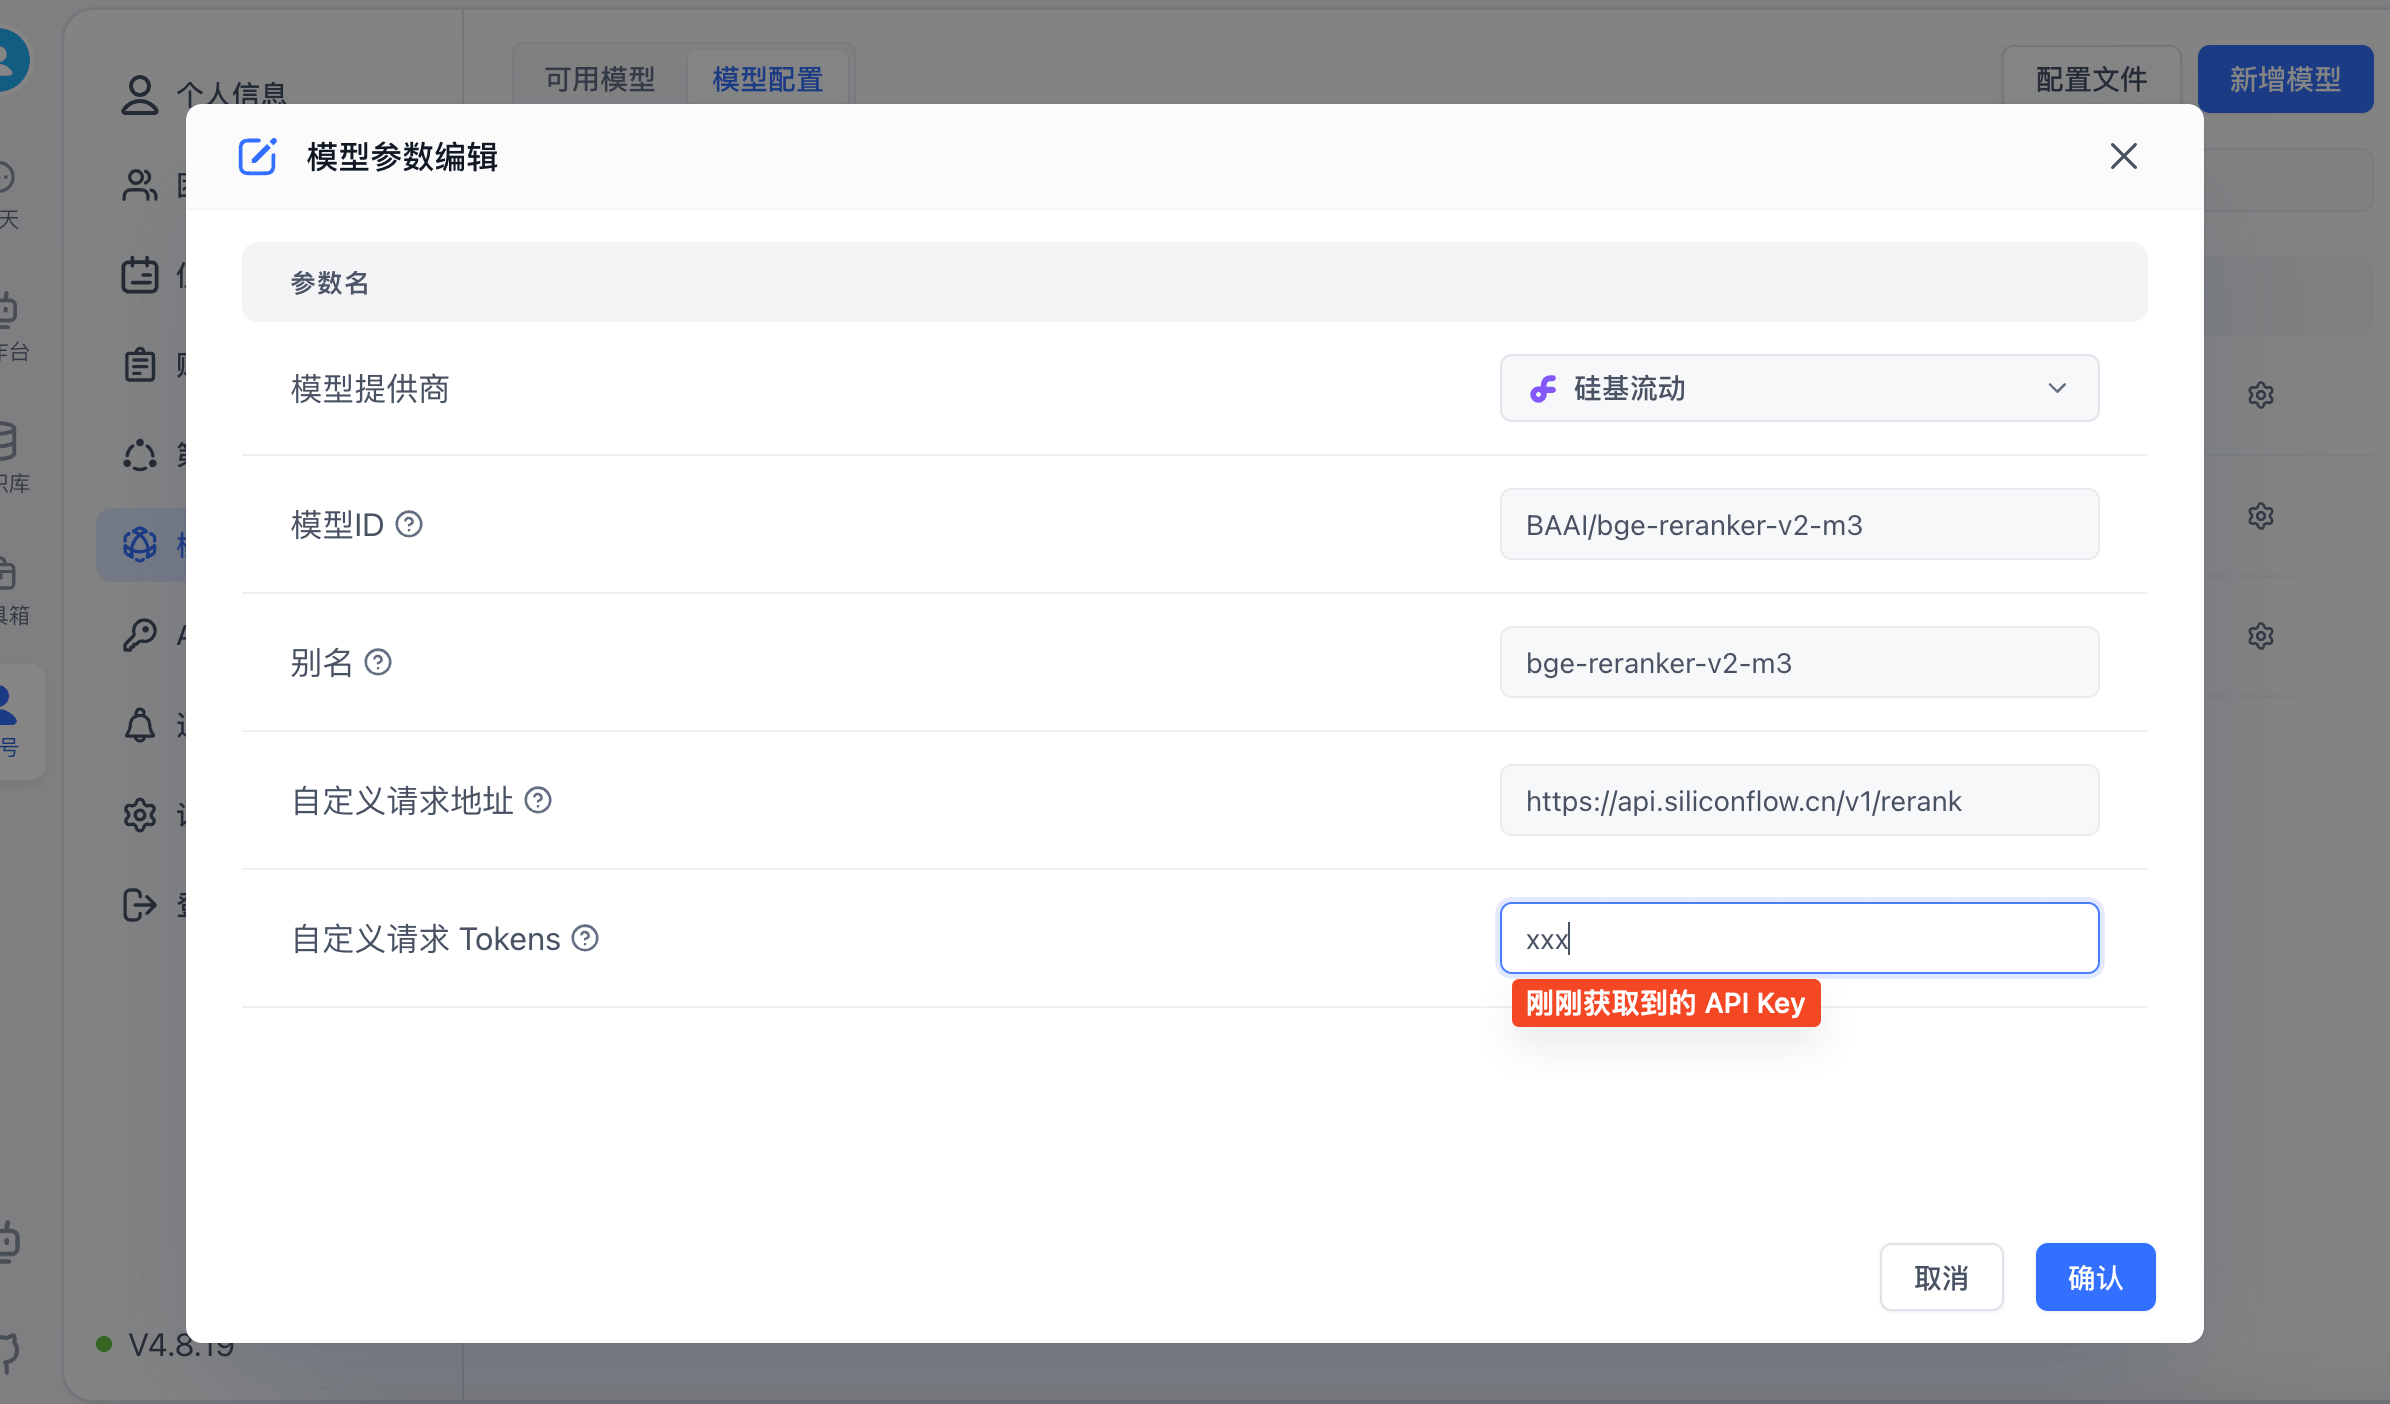This screenshot has width=2390, height=1404.
Task: Click the person icon beside 个人信息
Action: [140, 95]
